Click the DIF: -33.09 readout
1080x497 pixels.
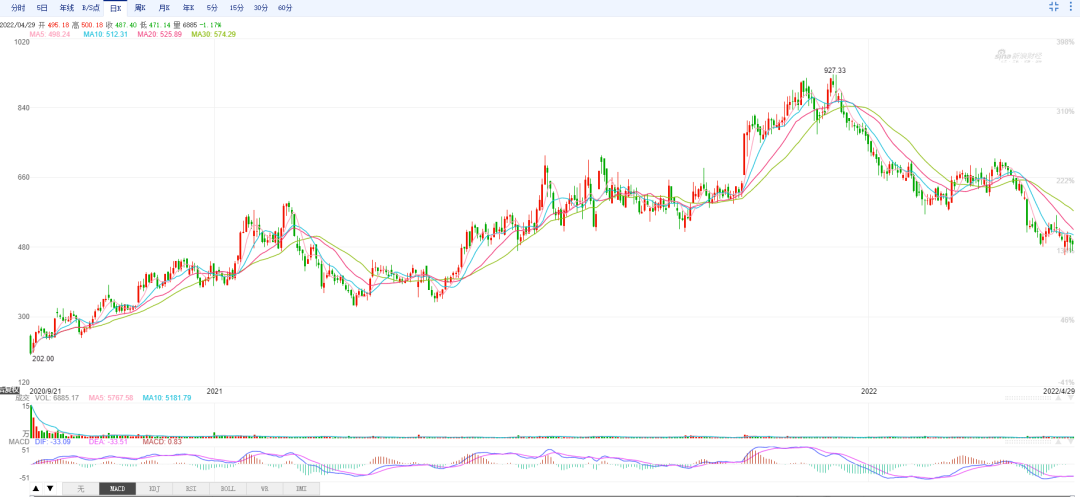[x=52, y=441]
